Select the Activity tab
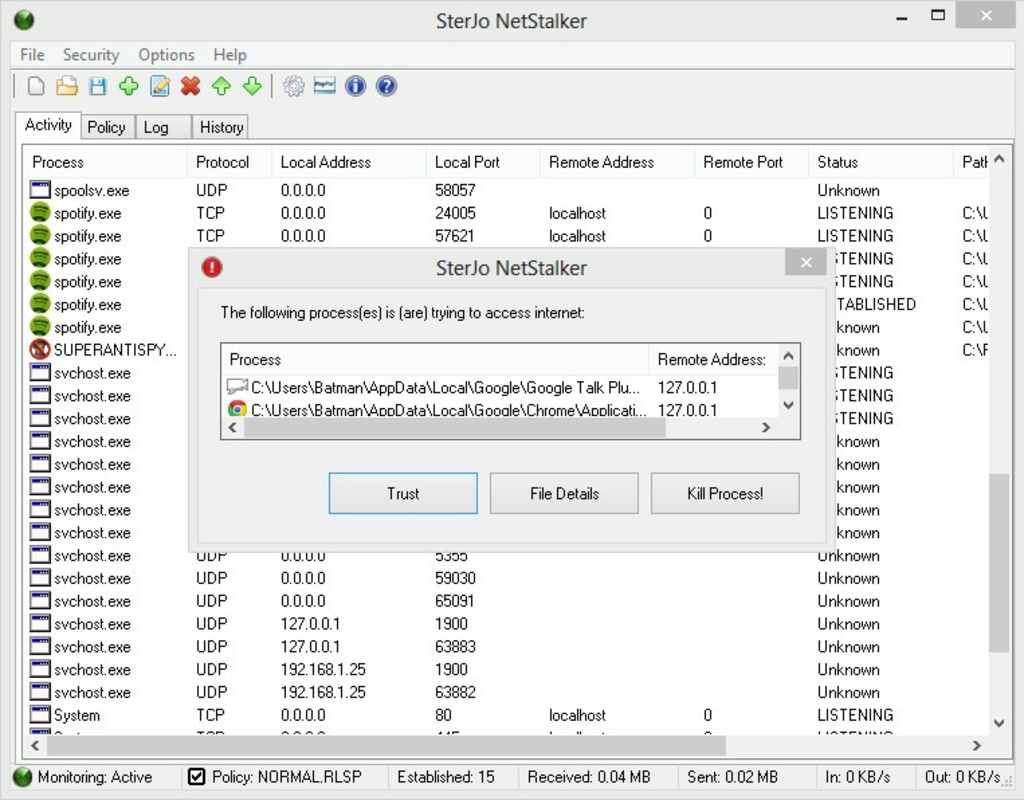This screenshot has height=800, width=1024. tap(48, 125)
